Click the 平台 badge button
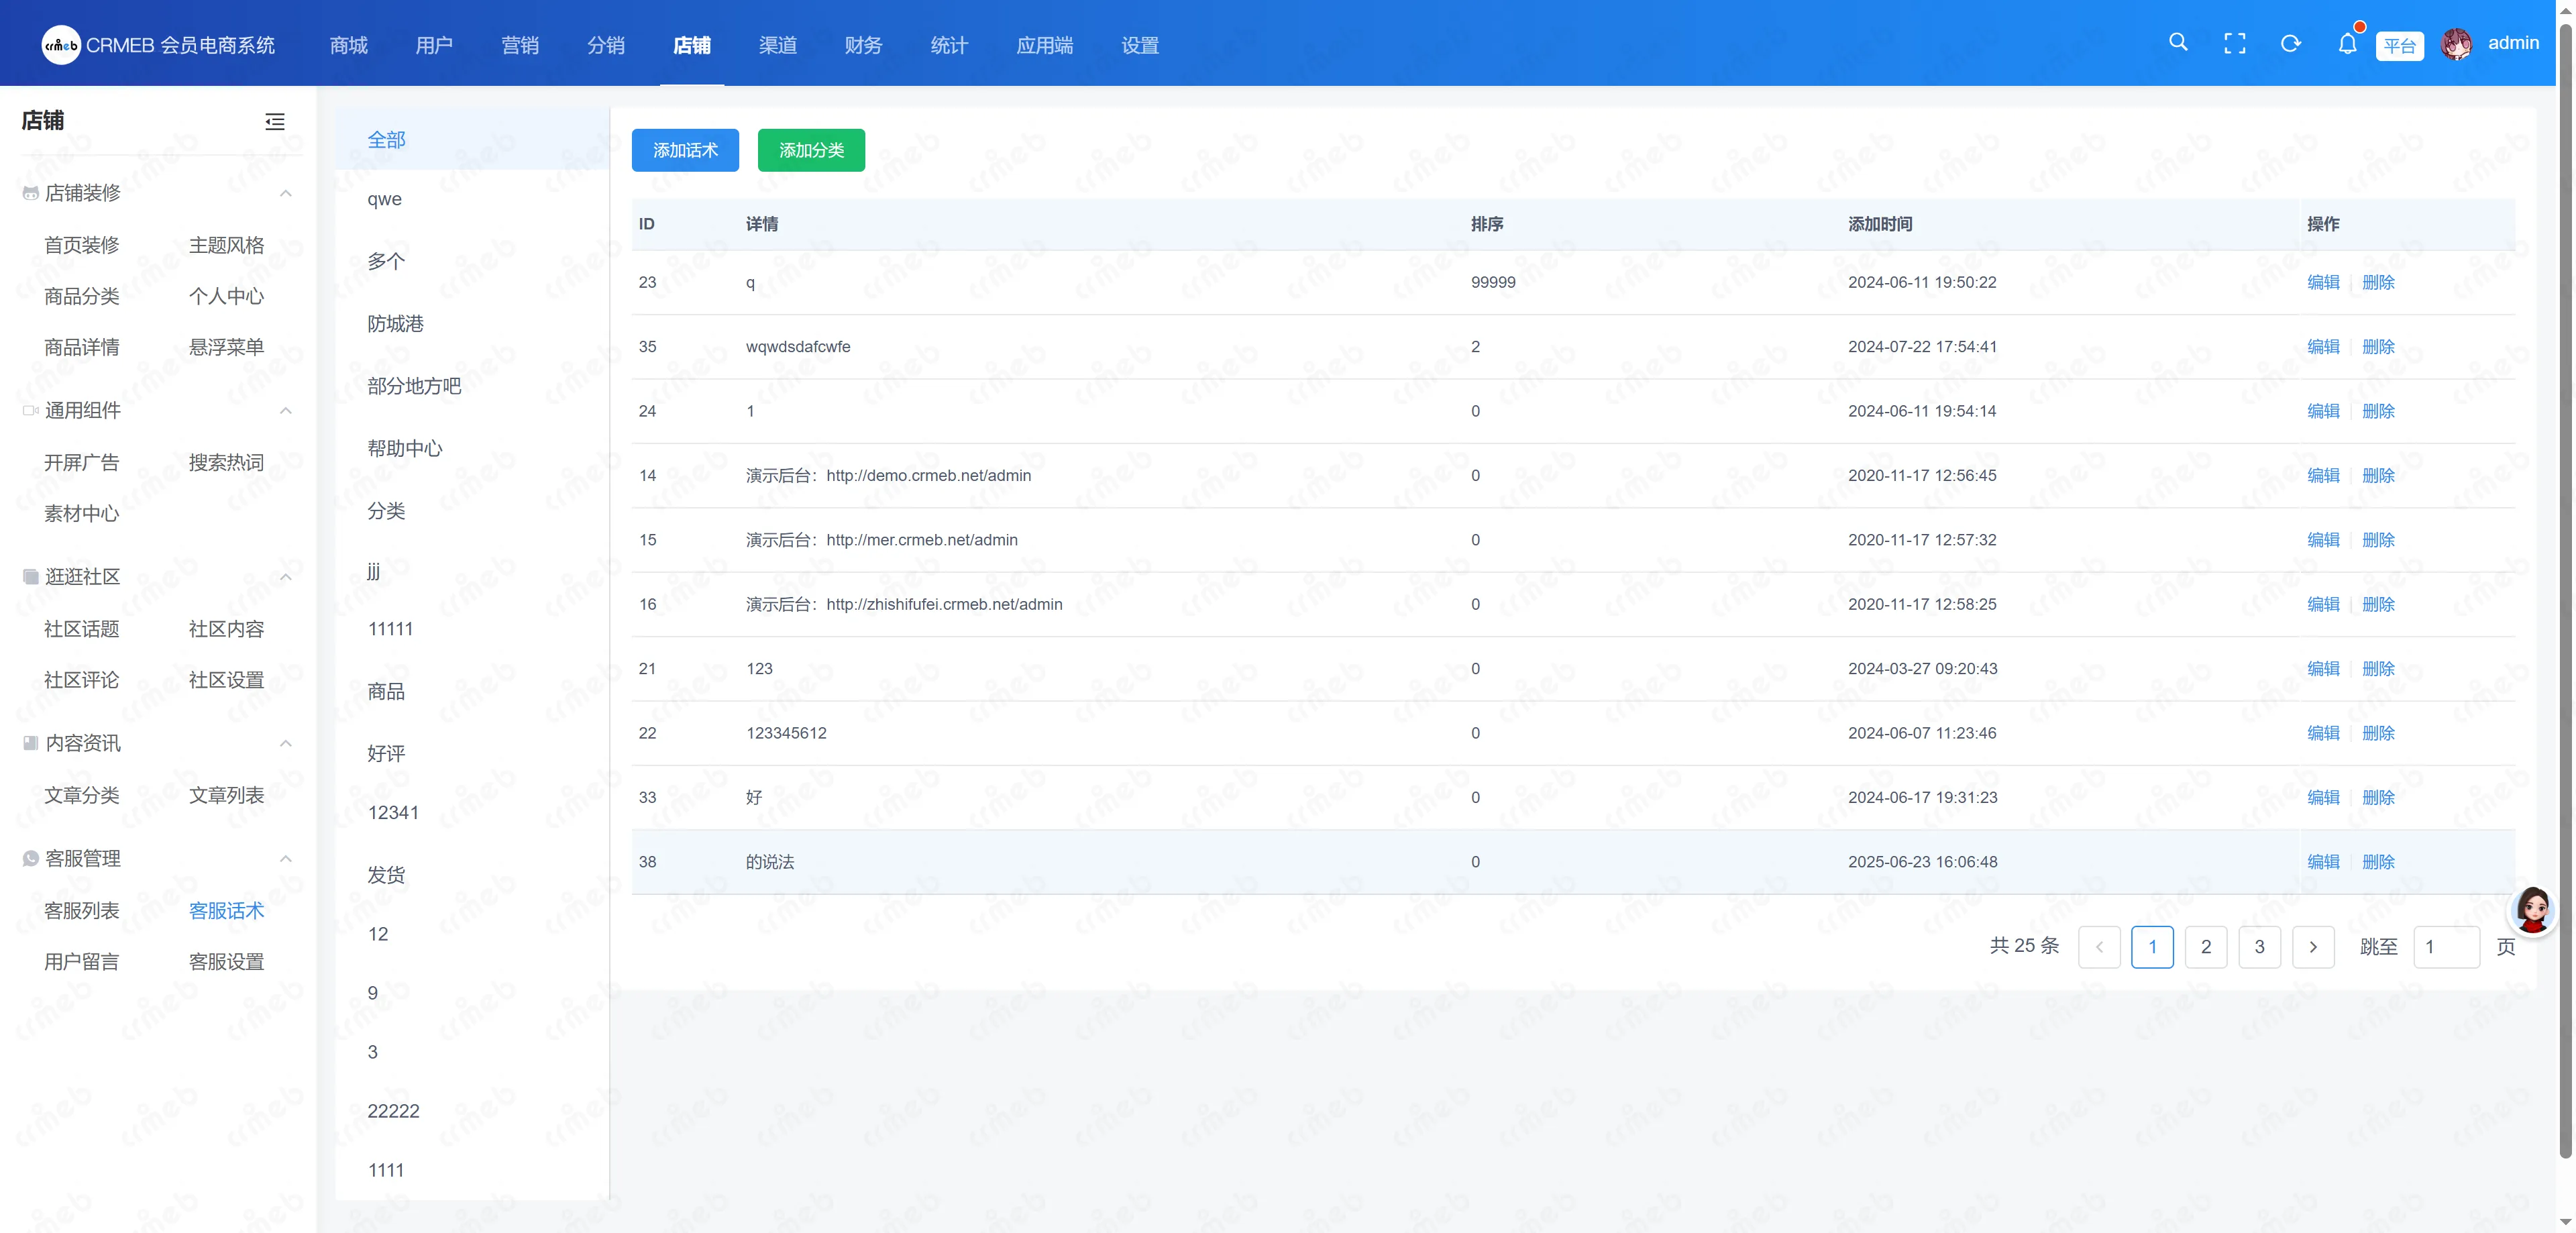2576x1233 pixels. 2399,46
